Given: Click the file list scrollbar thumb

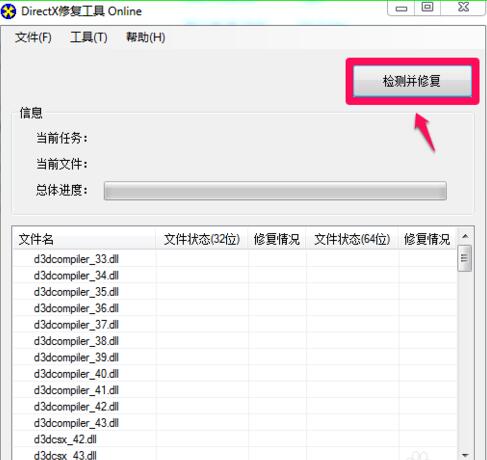Looking at the screenshot, I should click(x=465, y=258).
